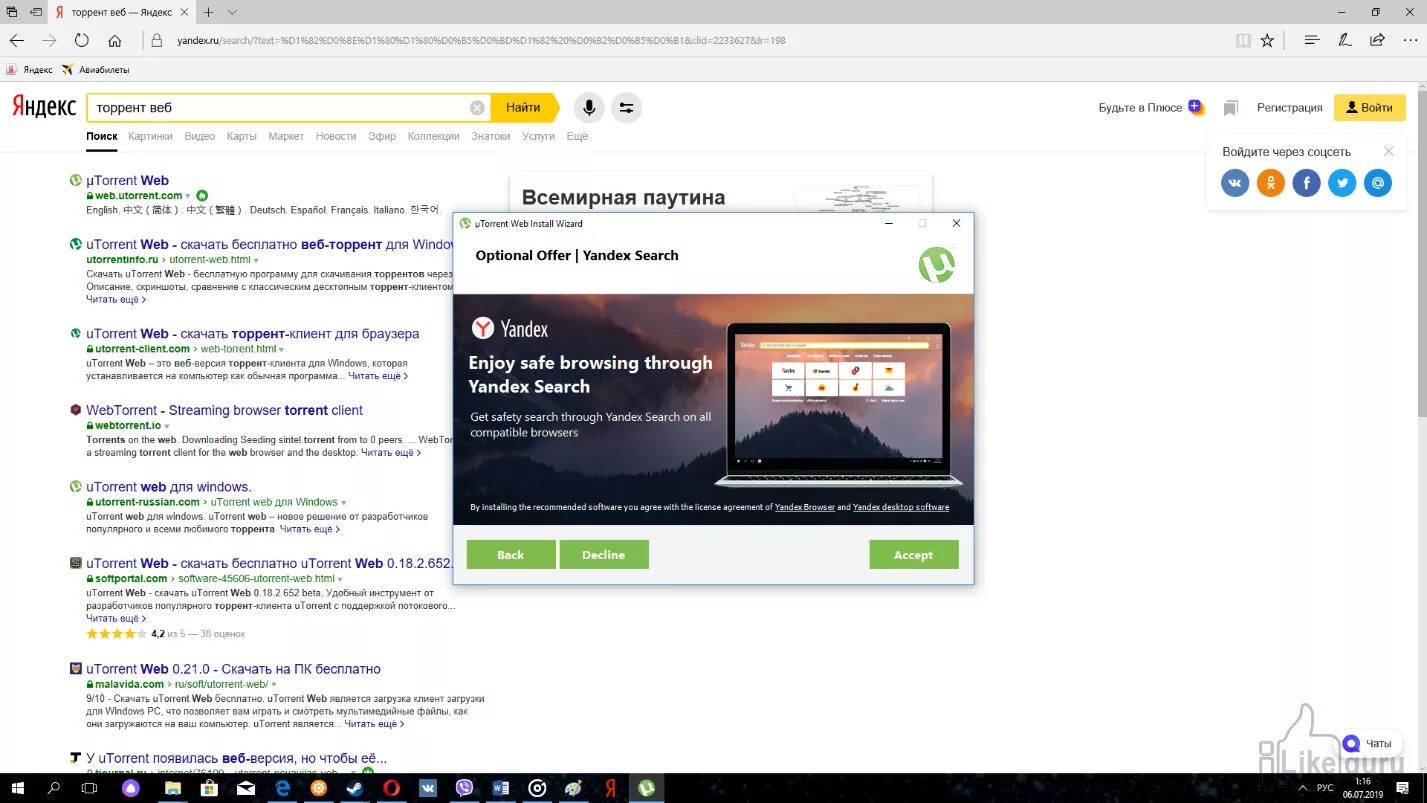
Task: Sign in with the Odnoklassniki icon
Action: tap(1270, 183)
